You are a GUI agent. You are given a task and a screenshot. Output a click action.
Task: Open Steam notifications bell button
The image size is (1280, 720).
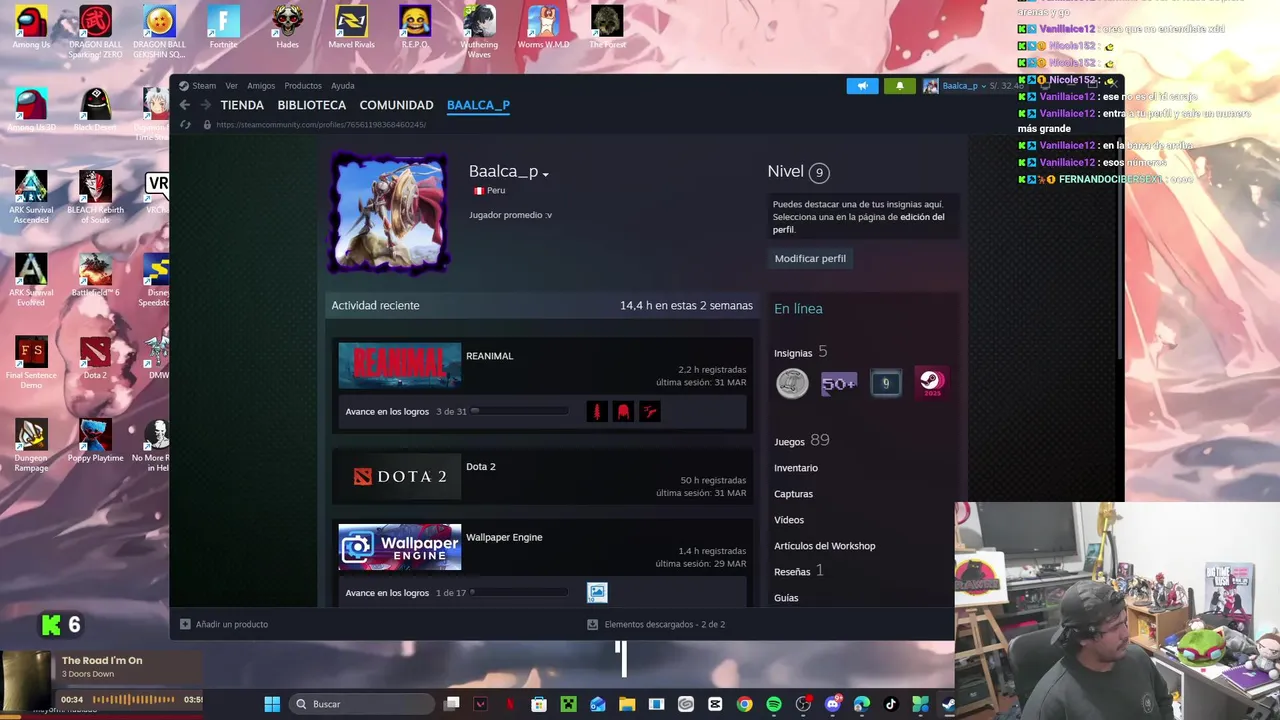tap(899, 86)
